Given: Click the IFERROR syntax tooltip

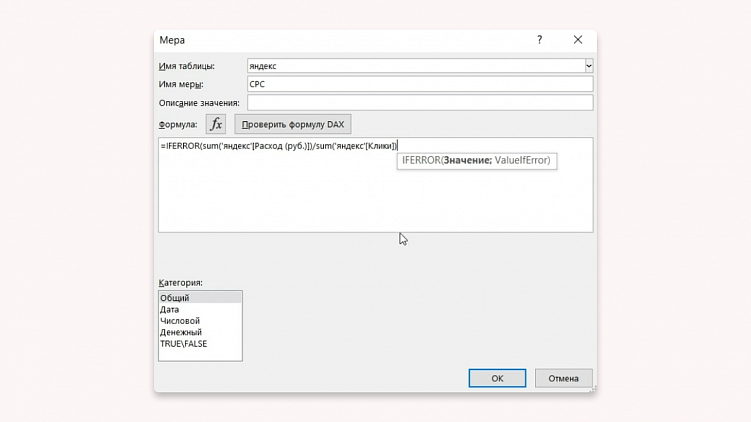Looking at the screenshot, I should pyautogui.click(x=477, y=160).
